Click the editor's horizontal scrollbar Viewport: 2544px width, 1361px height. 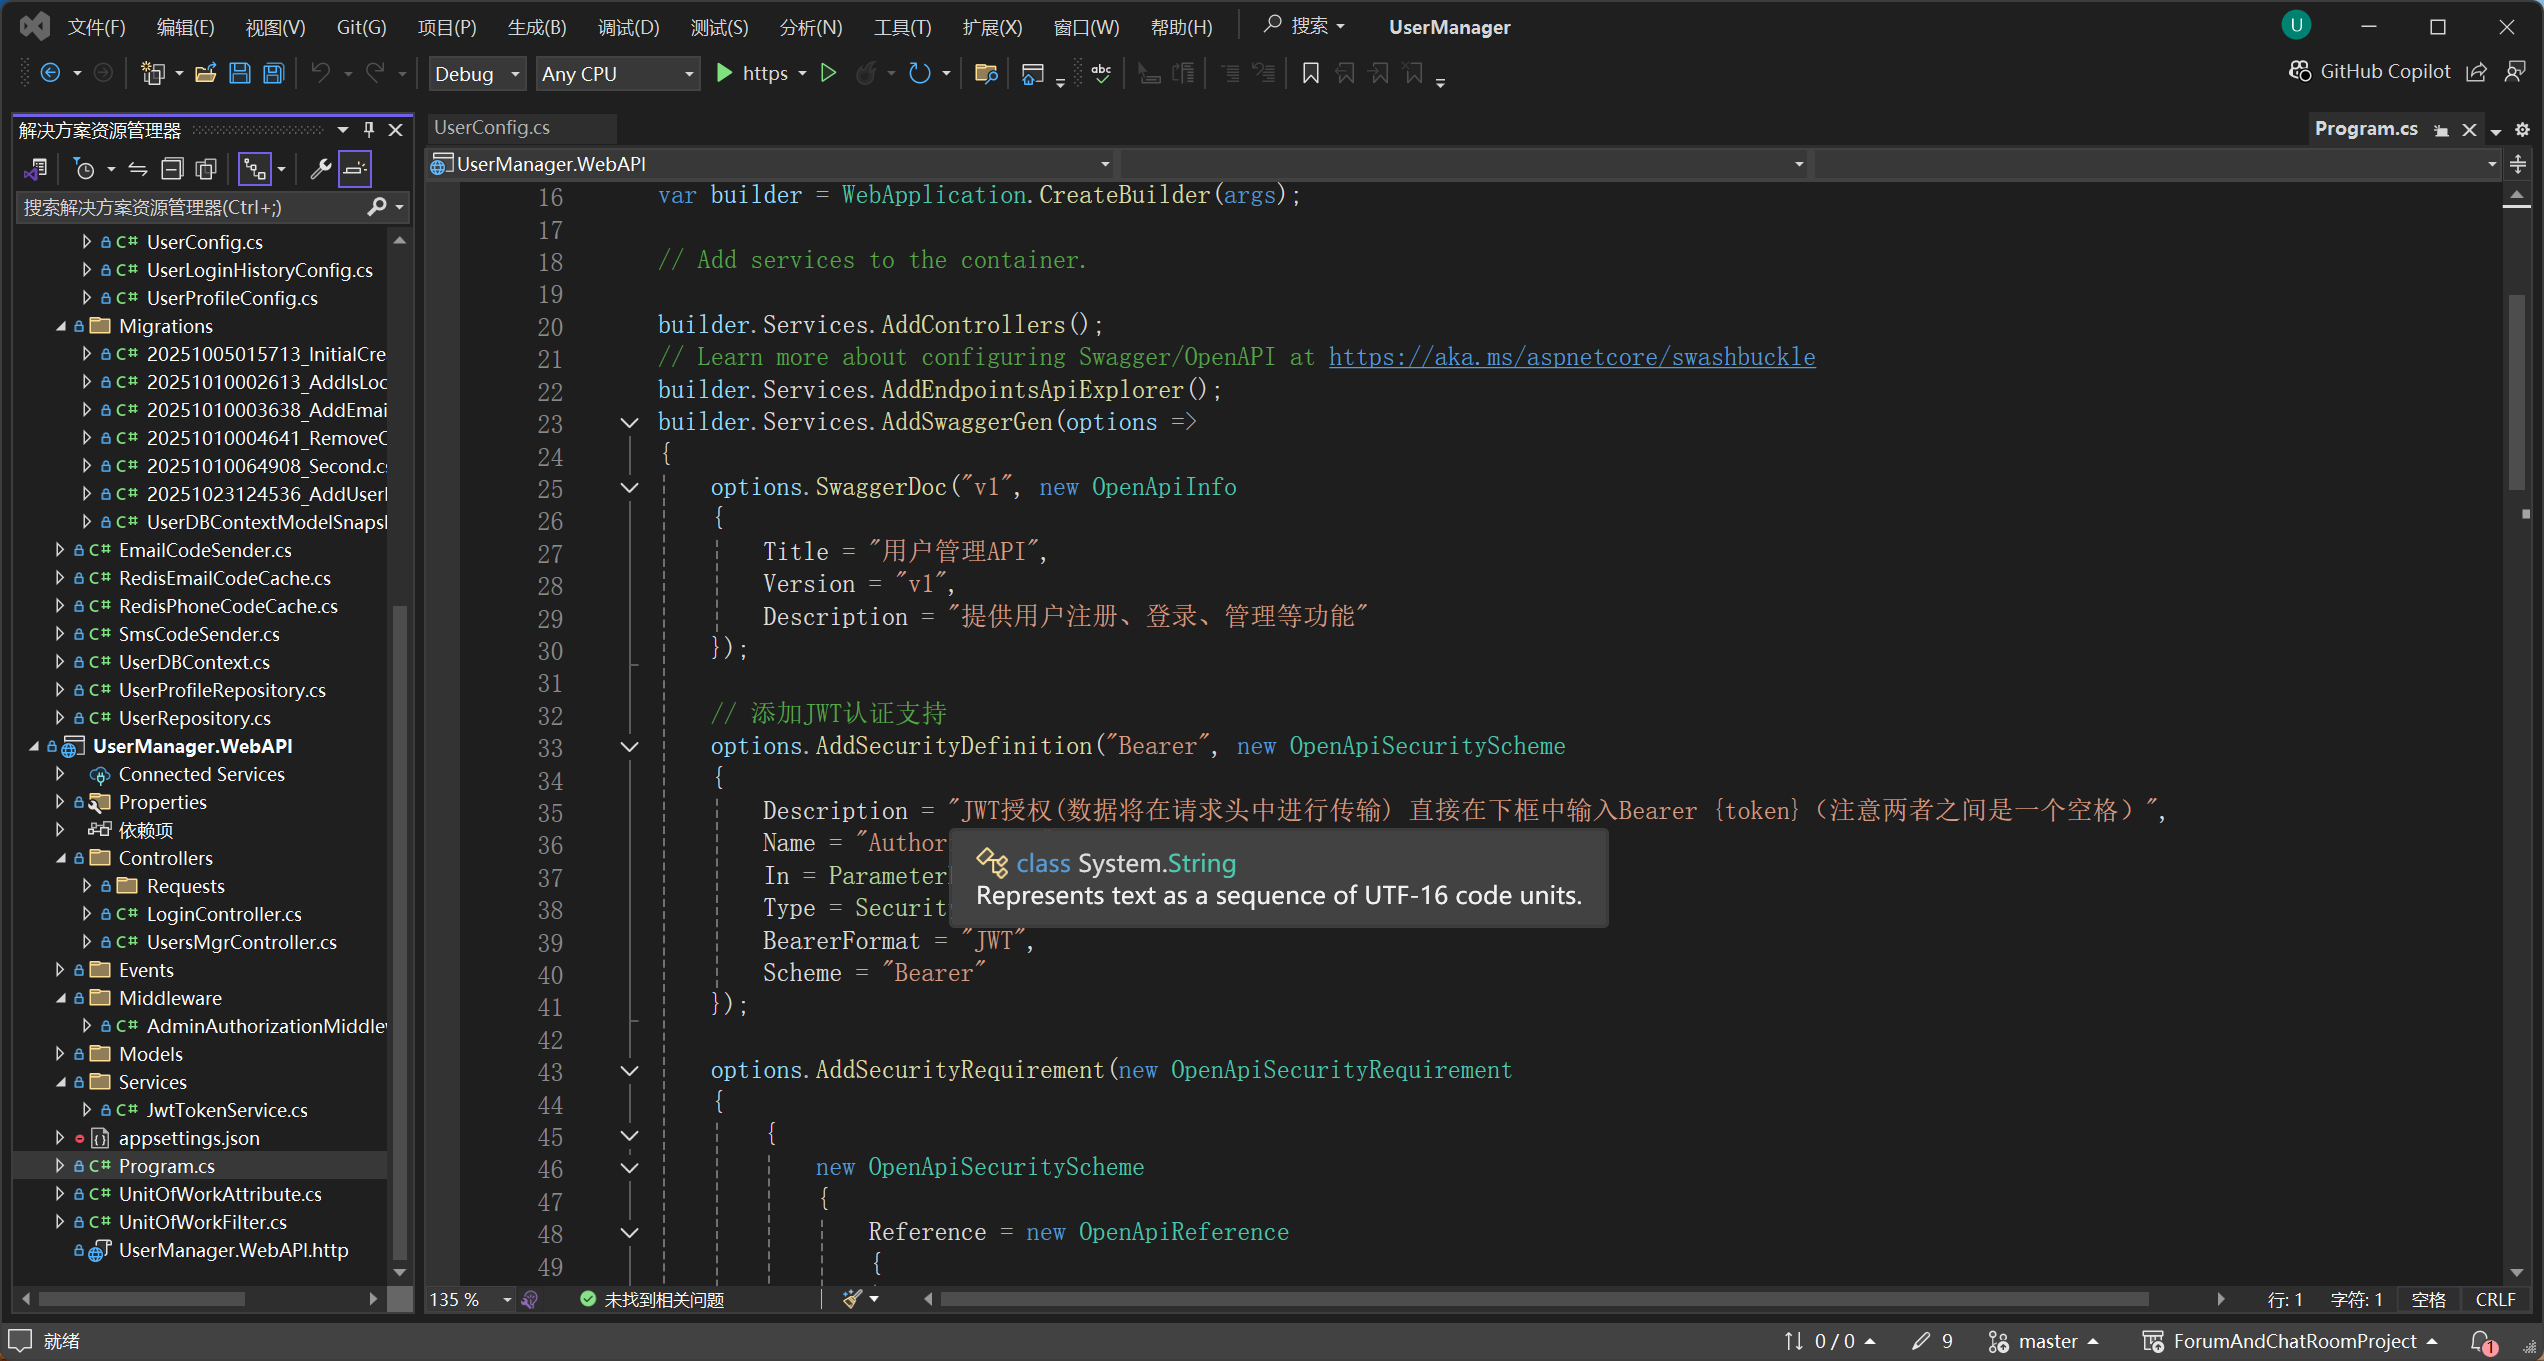[1543, 1299]
